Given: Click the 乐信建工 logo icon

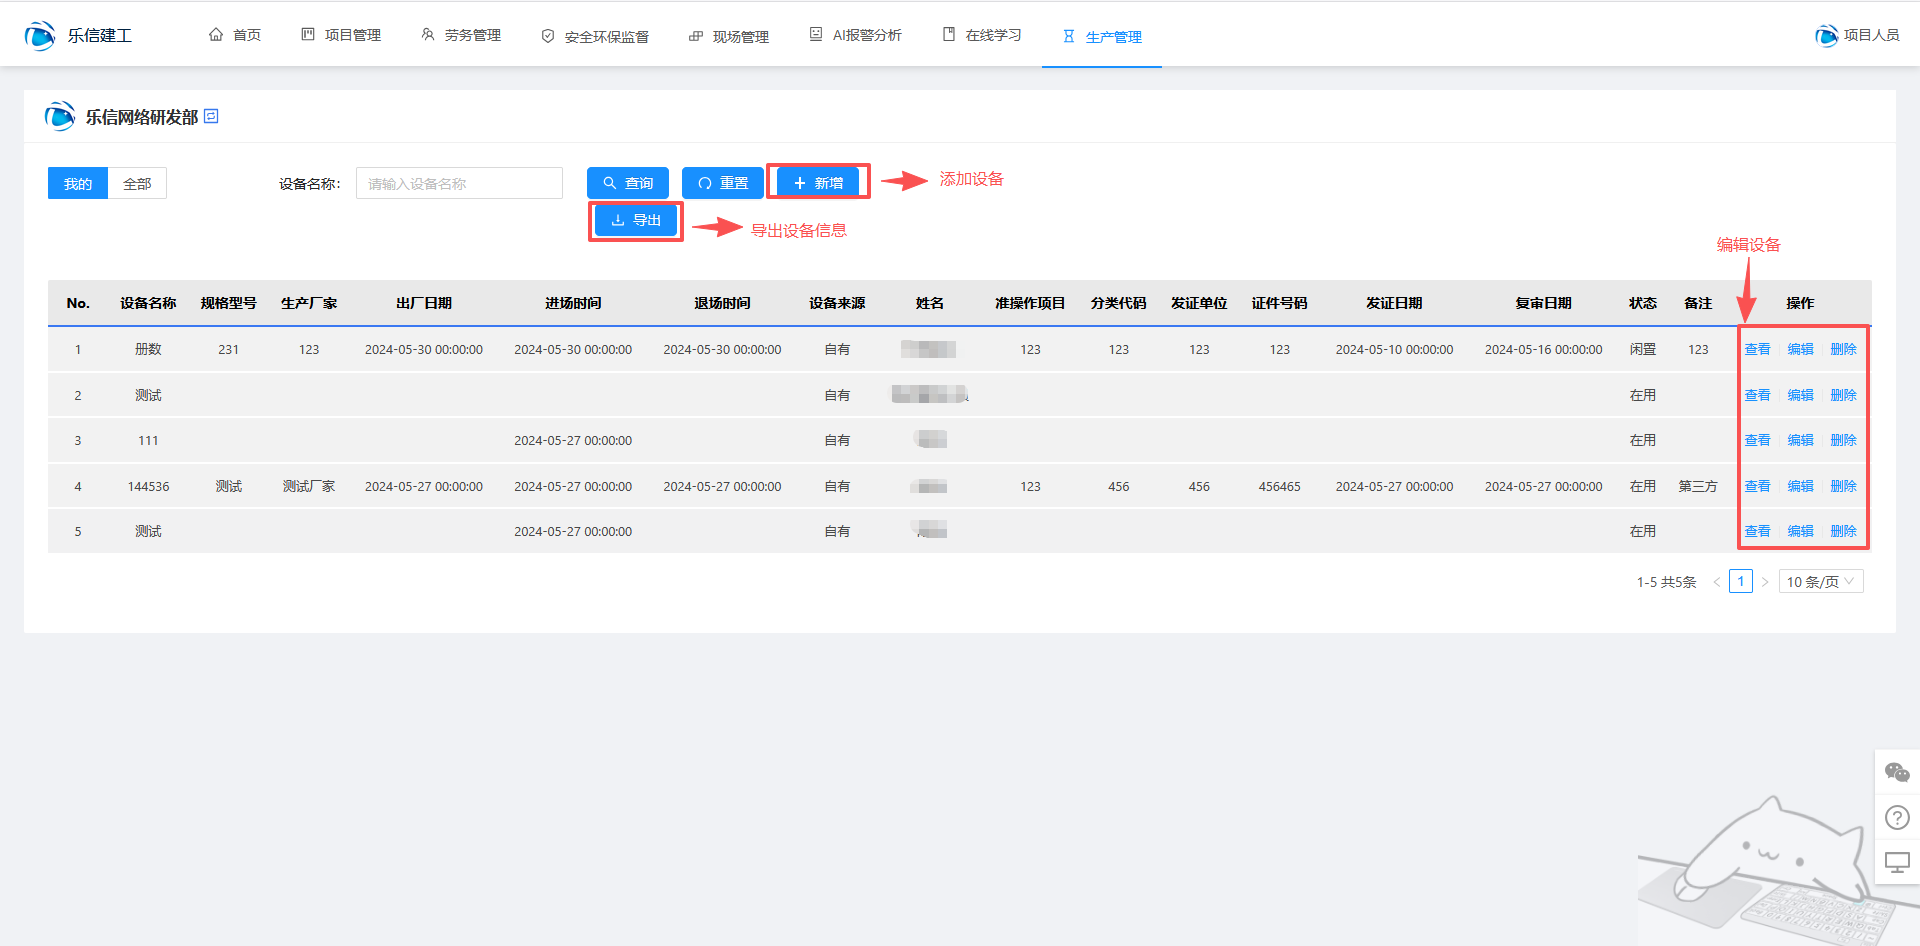Looking at the screenshot, I should coord(40,35).
